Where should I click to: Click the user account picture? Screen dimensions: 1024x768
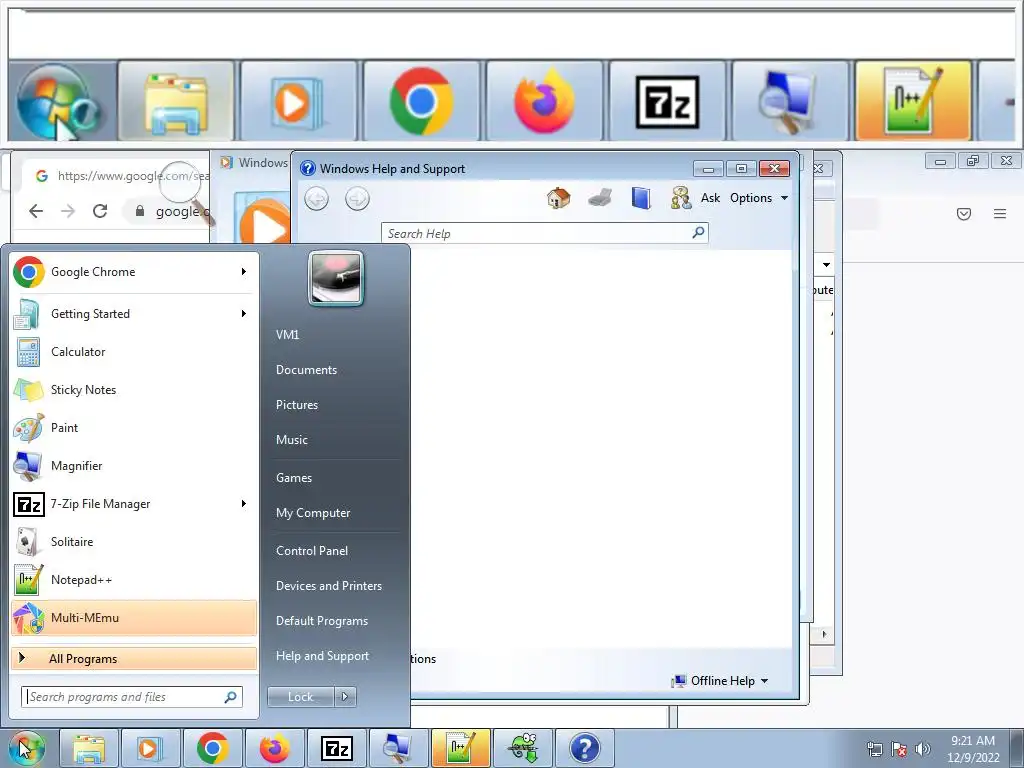click(336, 278)
